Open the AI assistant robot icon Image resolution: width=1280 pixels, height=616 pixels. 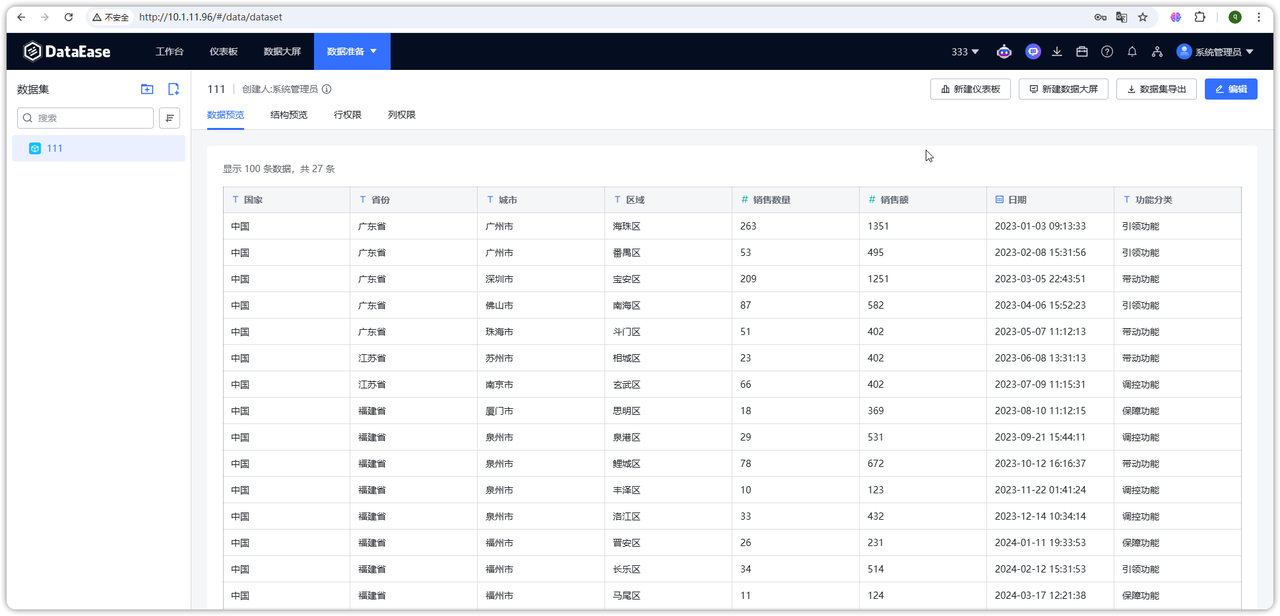point(1004,51)
